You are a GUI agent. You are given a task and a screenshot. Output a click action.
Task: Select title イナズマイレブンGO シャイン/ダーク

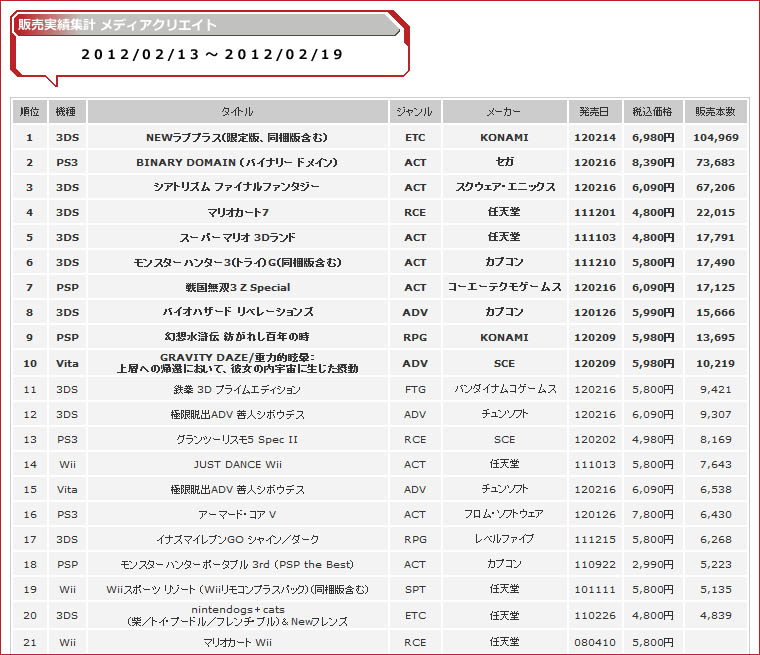238,540
